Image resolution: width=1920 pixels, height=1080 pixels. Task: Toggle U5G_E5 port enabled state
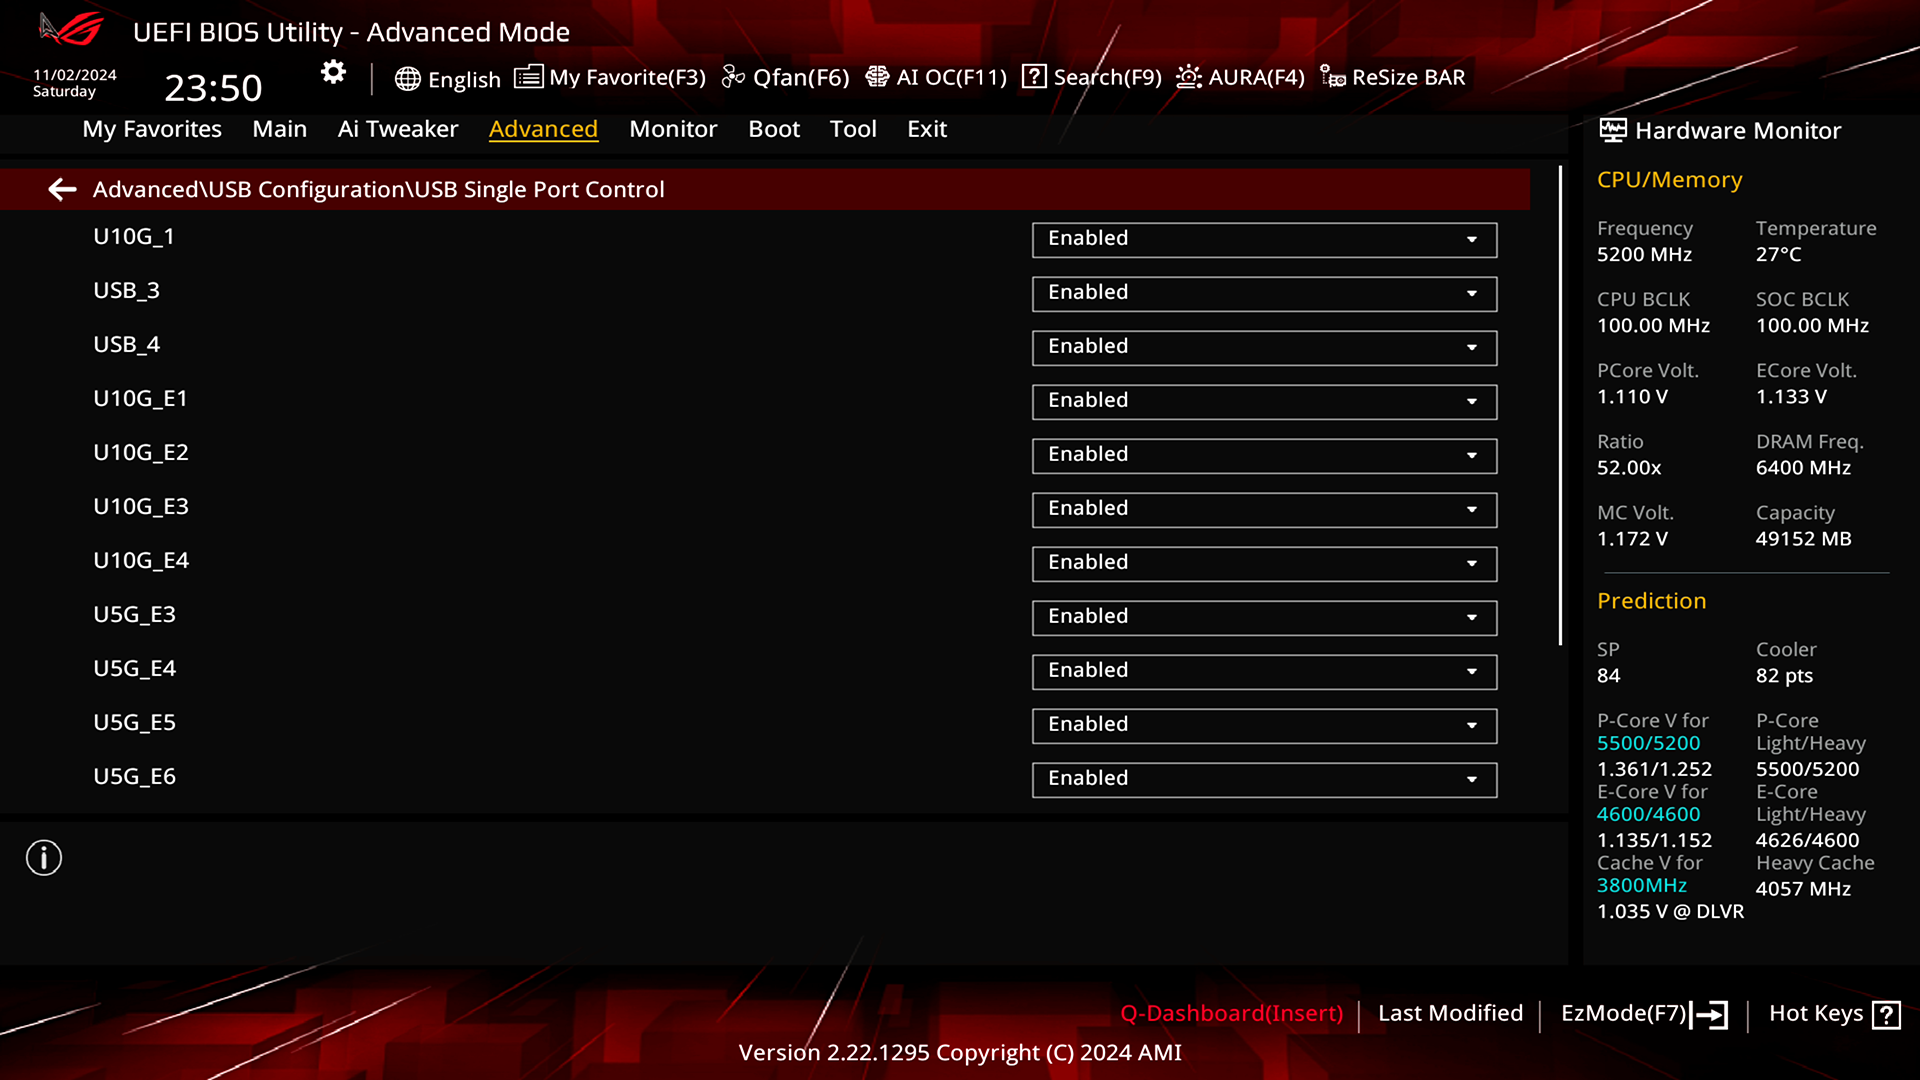tap(1263, 724)
